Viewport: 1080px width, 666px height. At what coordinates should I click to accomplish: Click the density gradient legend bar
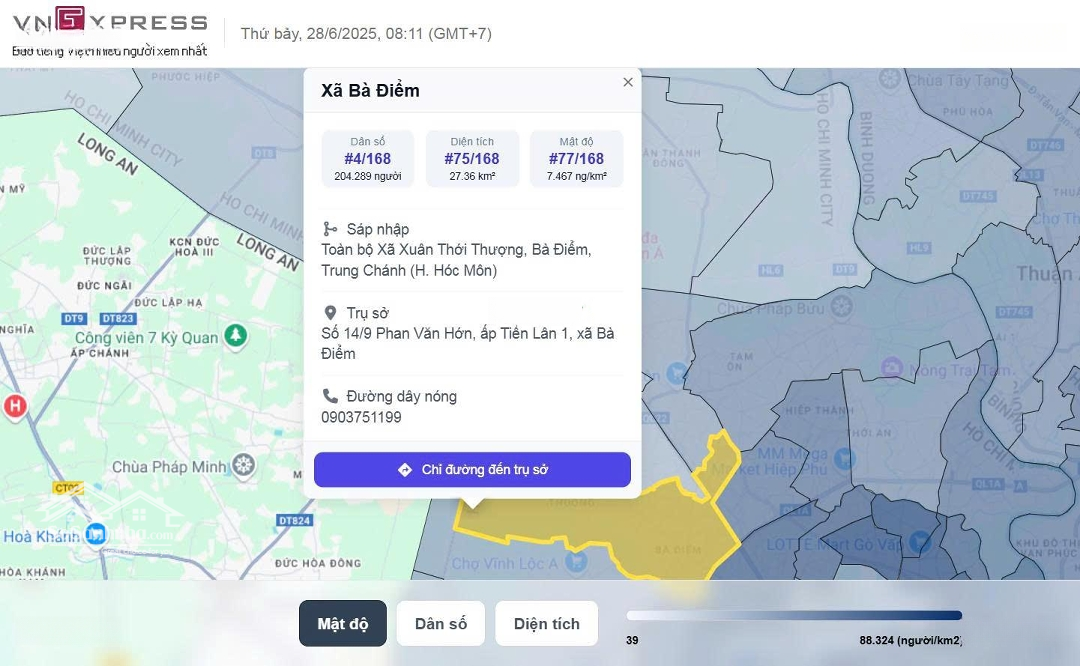(794, 616)
